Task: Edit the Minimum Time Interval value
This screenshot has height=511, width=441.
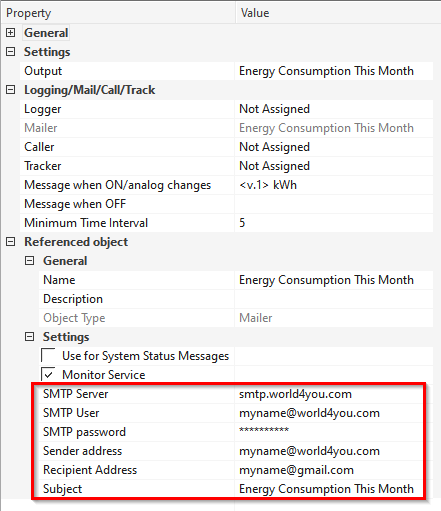Action: tap(334, 223)
